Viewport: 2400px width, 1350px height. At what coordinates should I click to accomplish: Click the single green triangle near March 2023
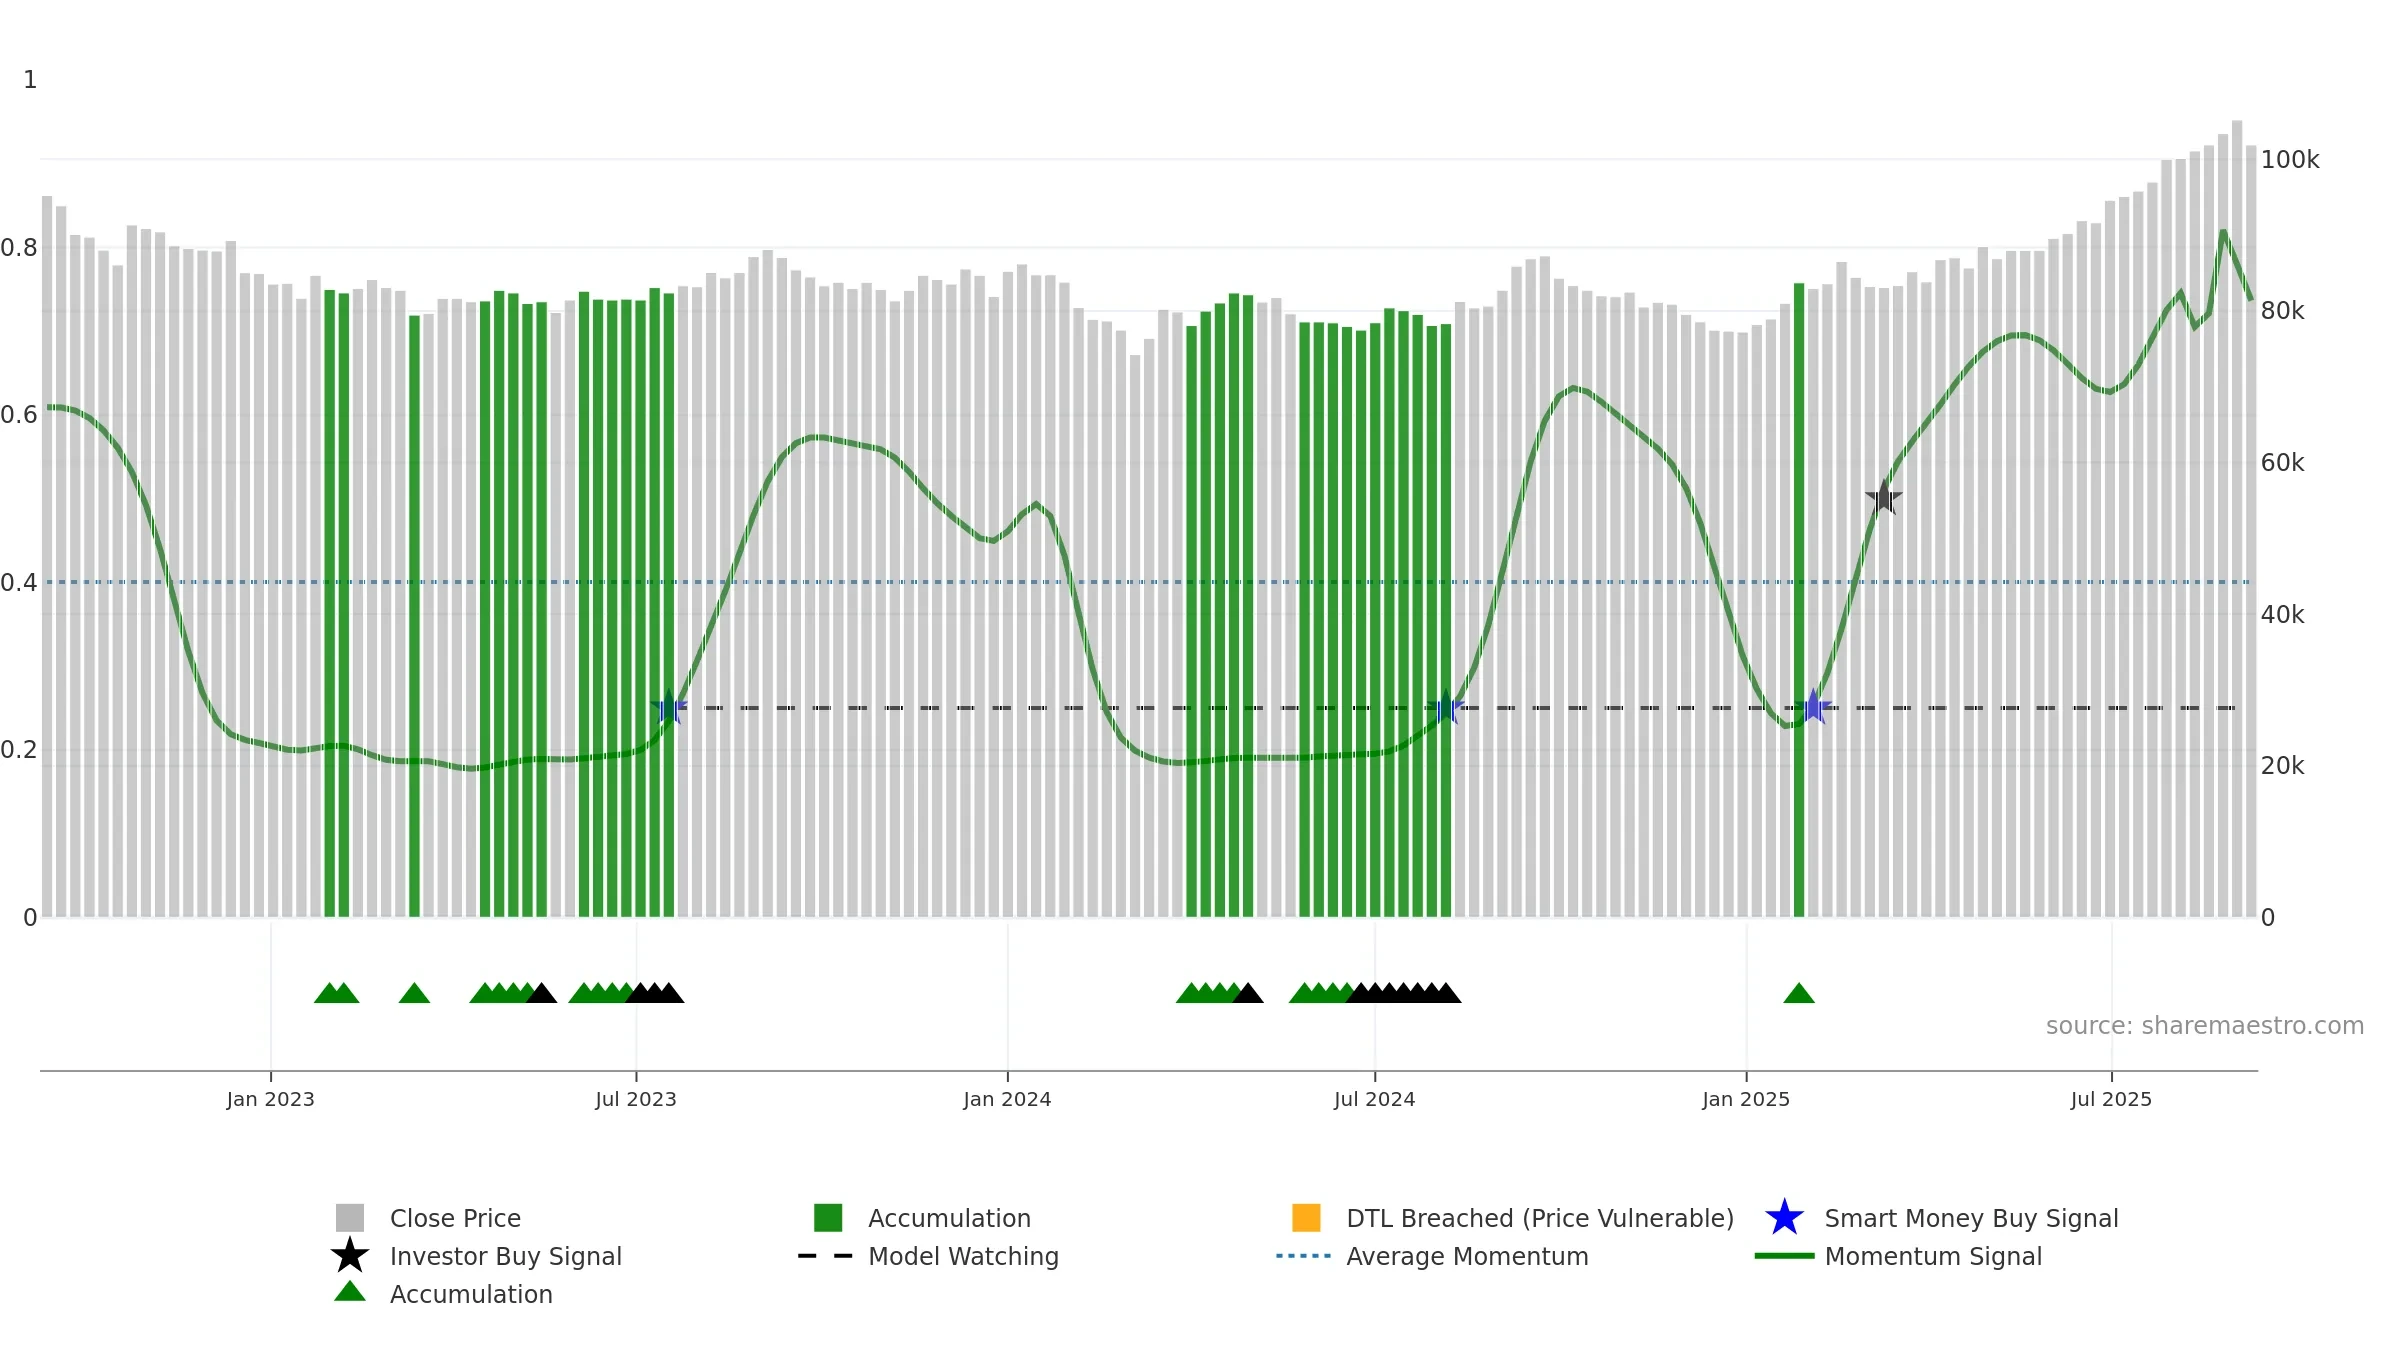coord(414,993)
